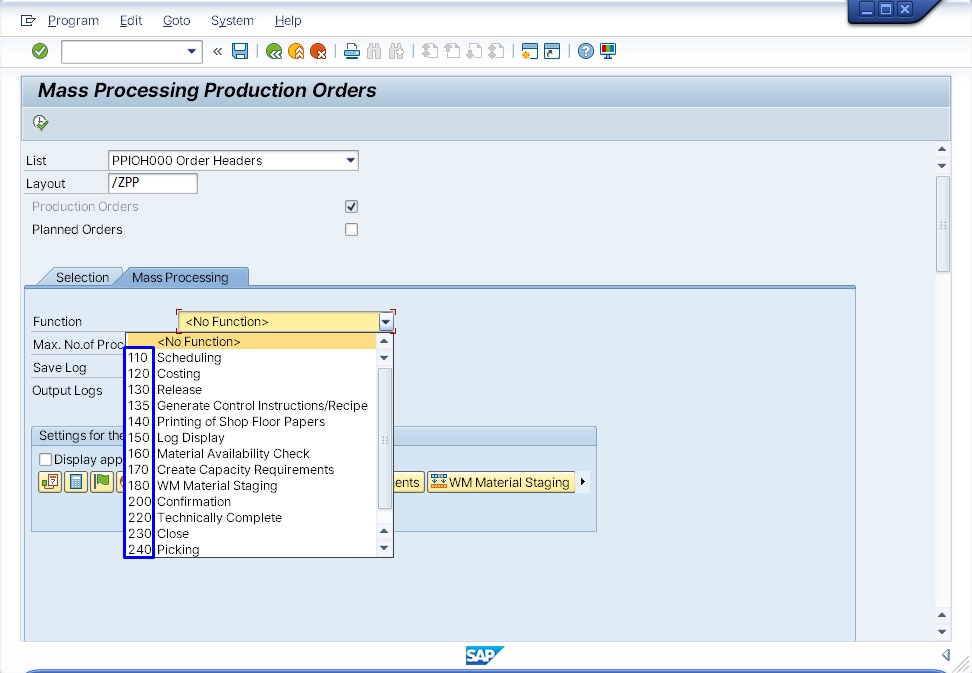Open the Help question mark icon
The width and height of the screenshot is (972, 673).
click(586, 51)
